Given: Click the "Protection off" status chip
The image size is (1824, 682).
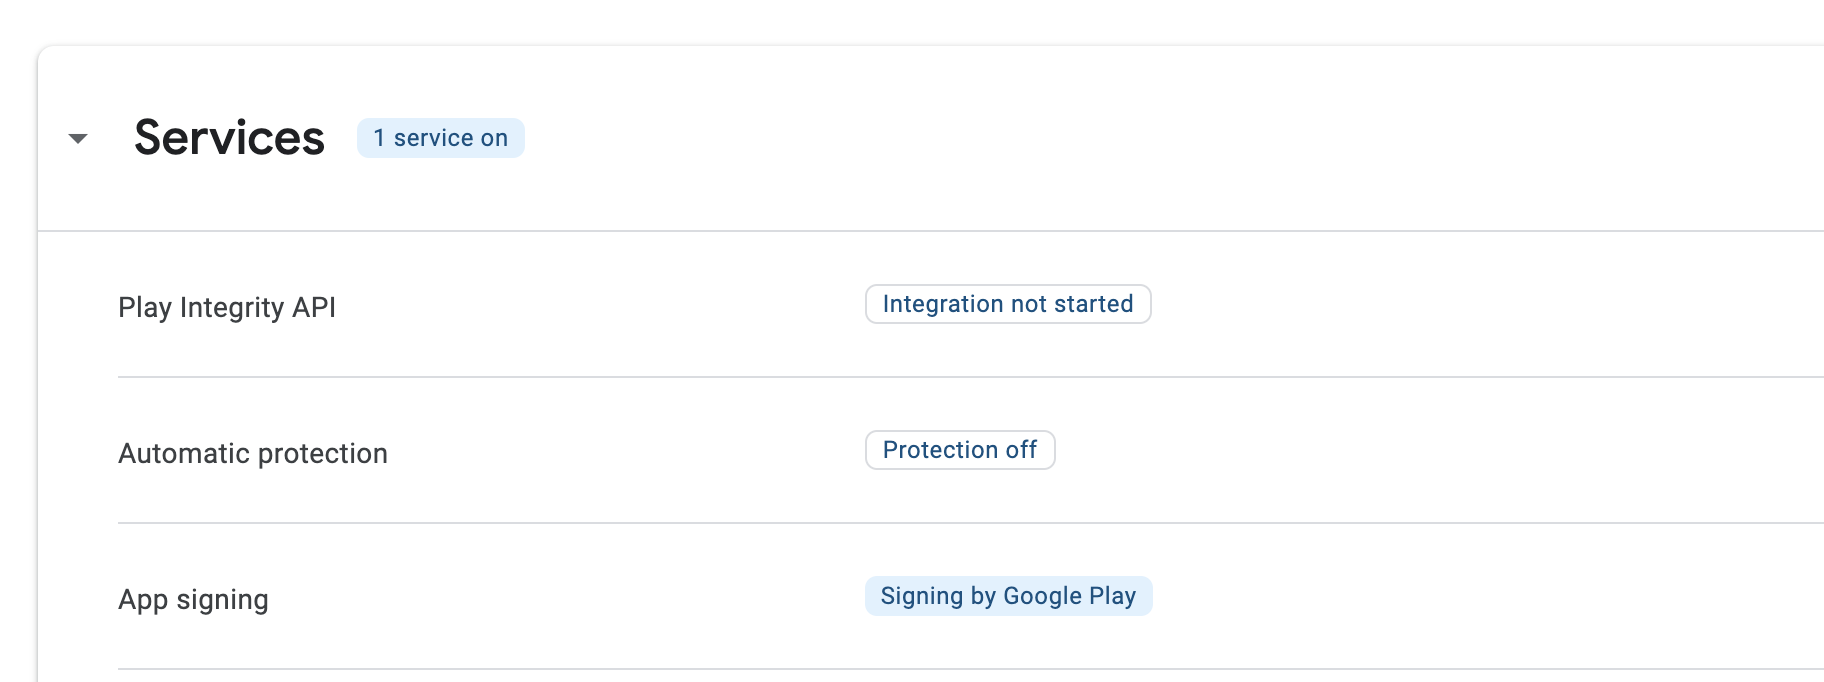Looking at the screenshot, I should pyautogui.click(x=959, y=450).
